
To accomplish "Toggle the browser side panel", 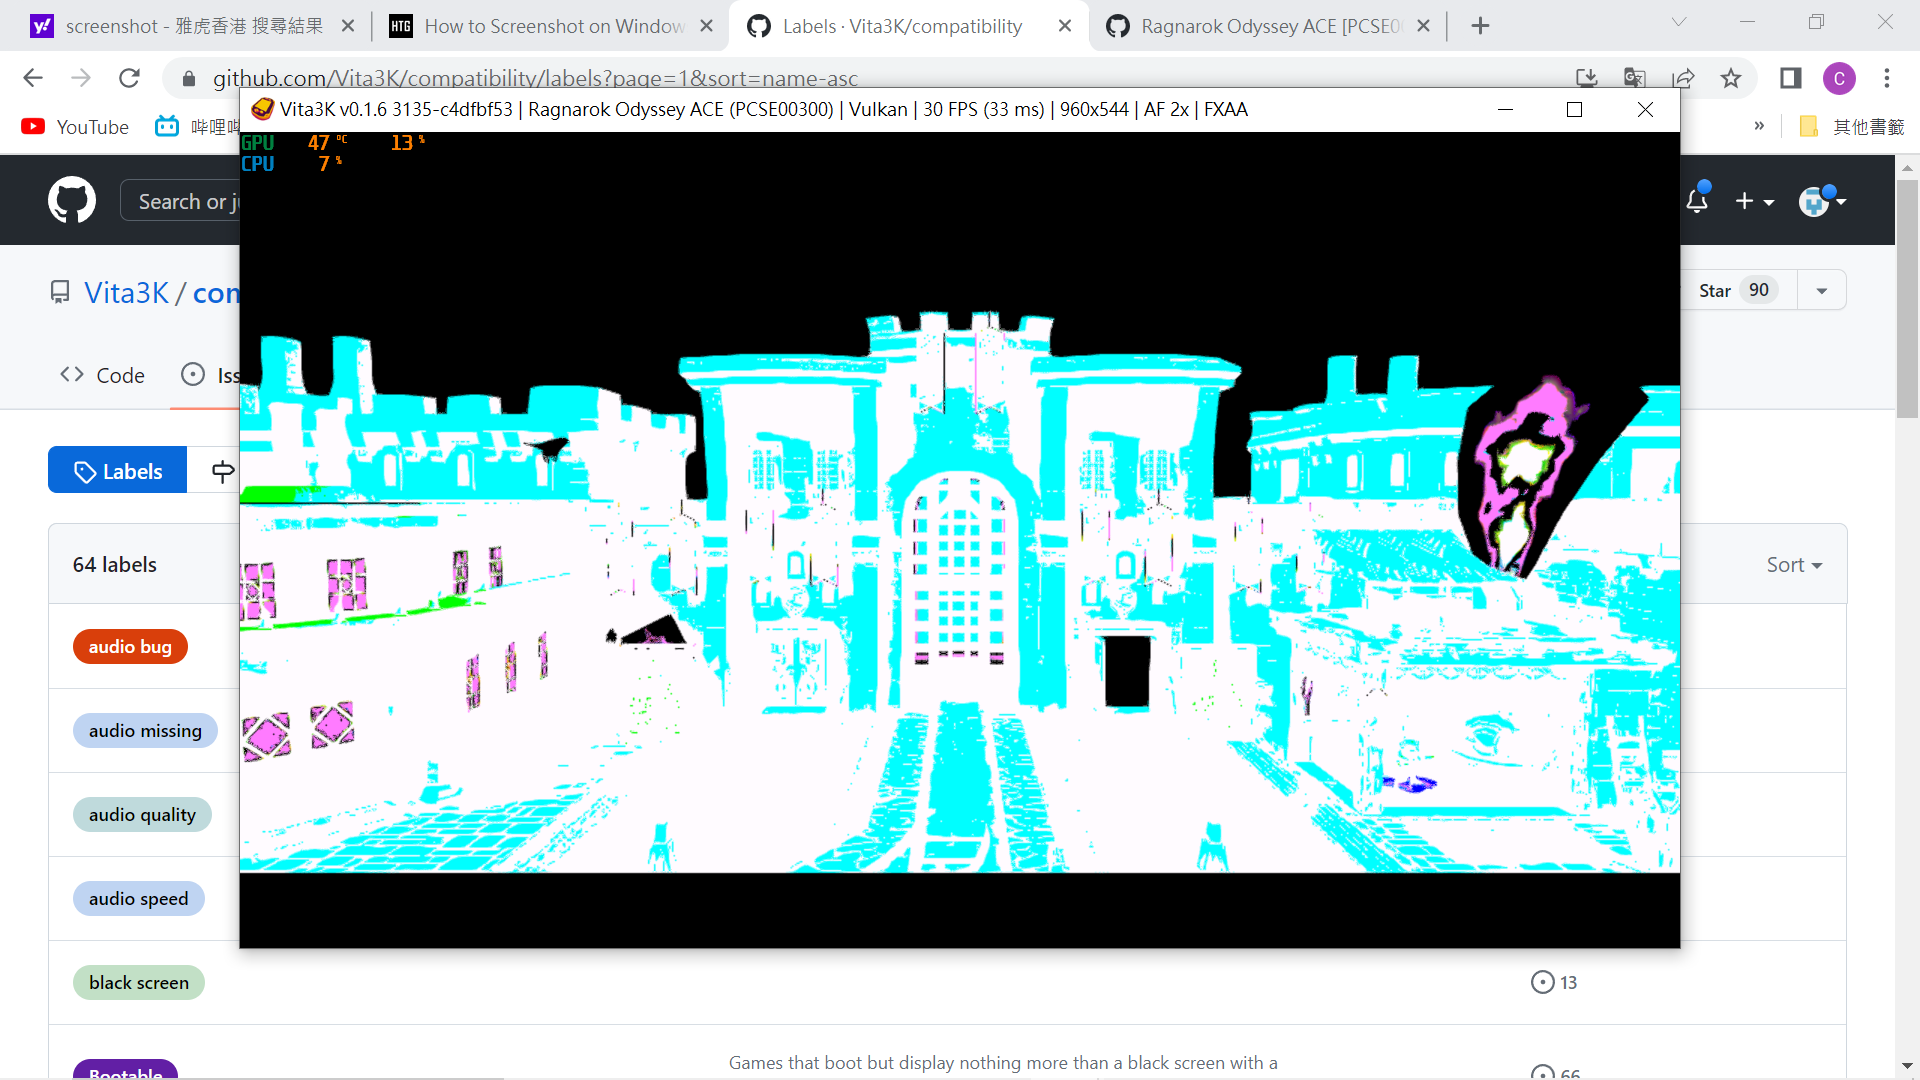I will pos(1790,78).
